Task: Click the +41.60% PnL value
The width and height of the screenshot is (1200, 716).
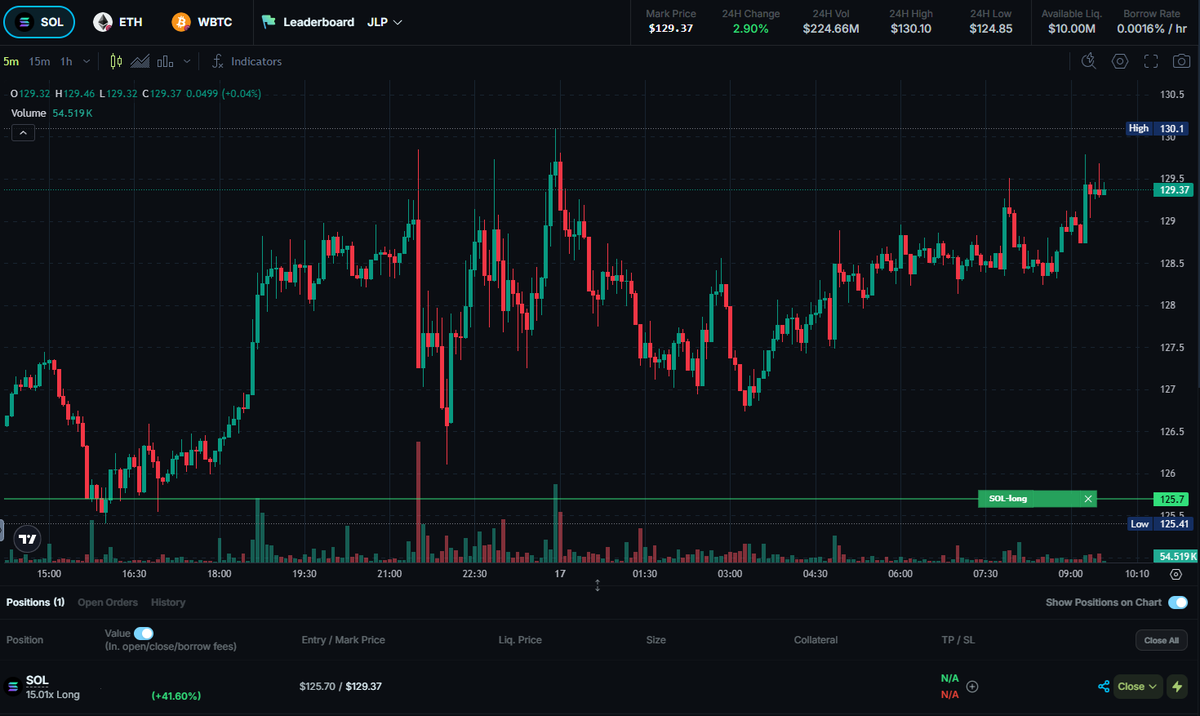Action: click(176, 695)
